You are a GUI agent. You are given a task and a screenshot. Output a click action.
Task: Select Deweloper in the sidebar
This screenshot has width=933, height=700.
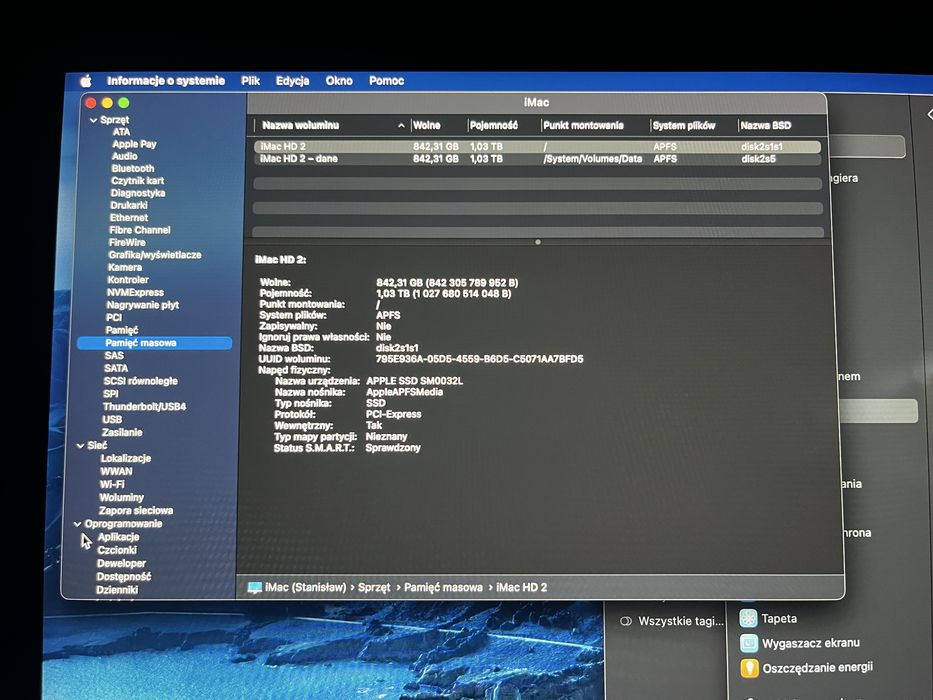[121, 563]
